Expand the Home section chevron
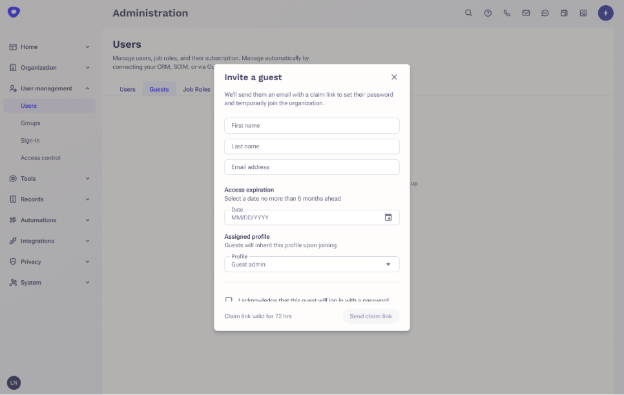The width and height of the screenshot is (624, 395). click(87, 47)
